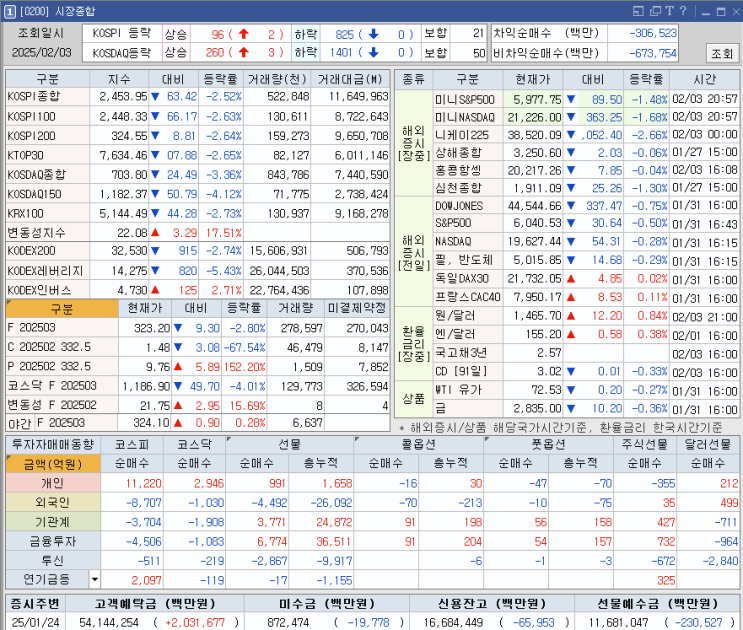Open the font size T icon
Viewport: 743px width, 630px height.
point(670,11)
